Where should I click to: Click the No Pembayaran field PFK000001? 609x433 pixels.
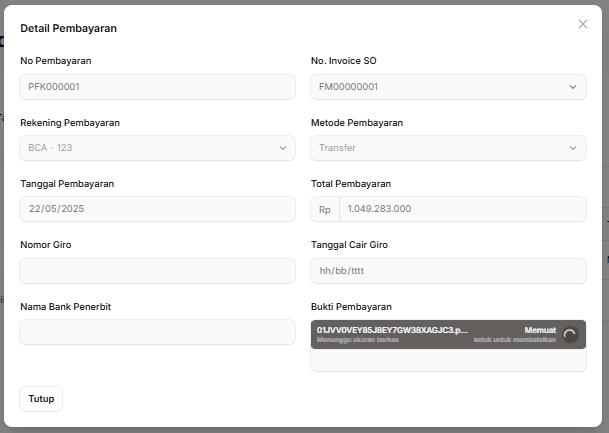(x=157, y=87)
